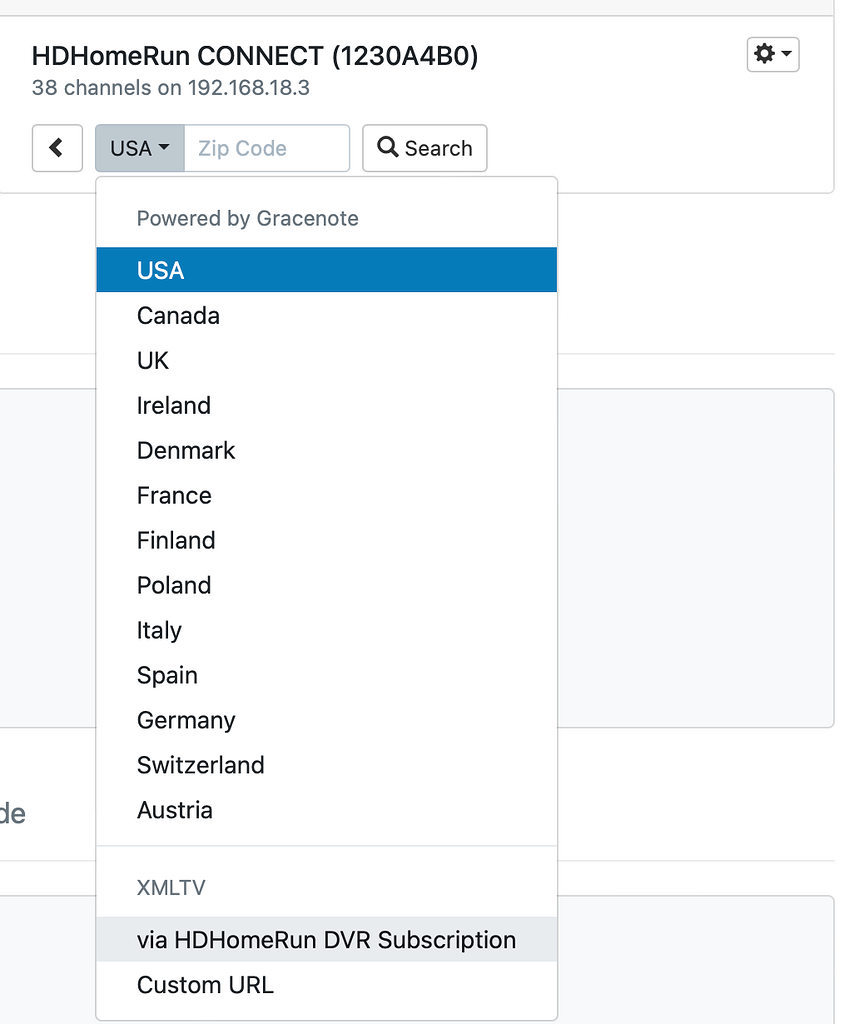Choose France for channel guide data

[x=174, y=495]
